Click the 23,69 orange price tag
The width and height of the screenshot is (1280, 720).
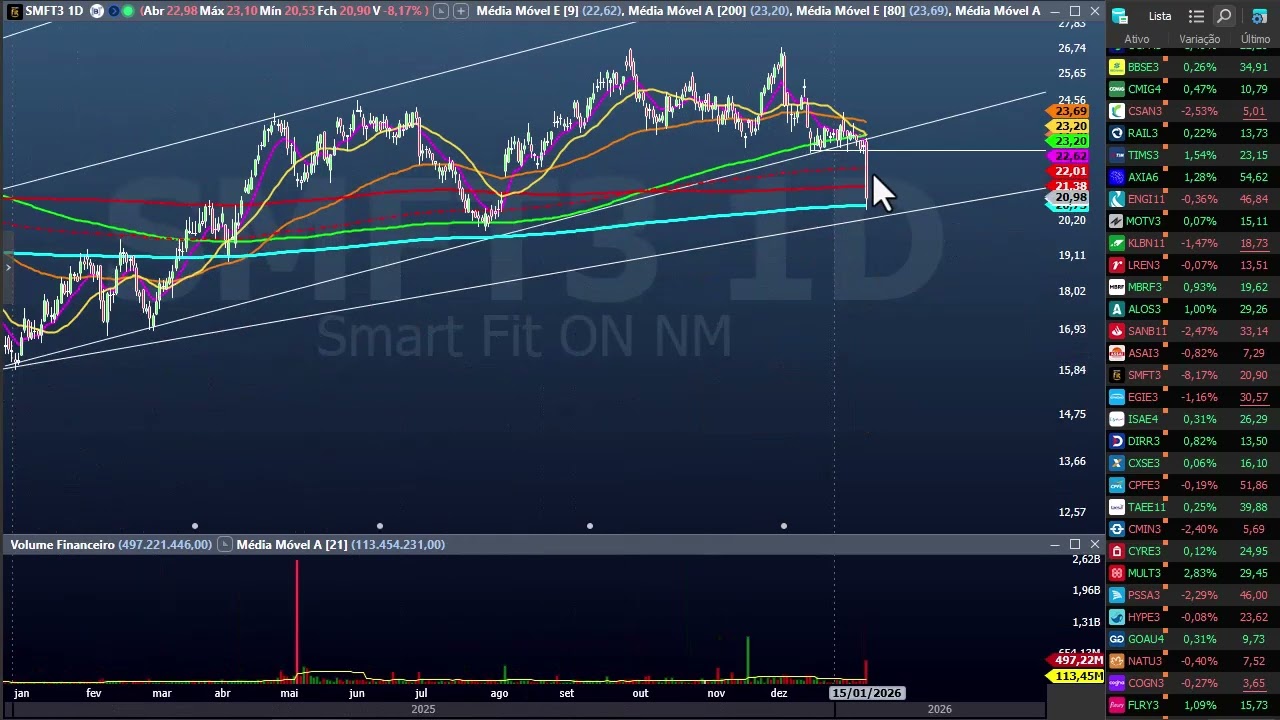click(x=1070, y=111)
